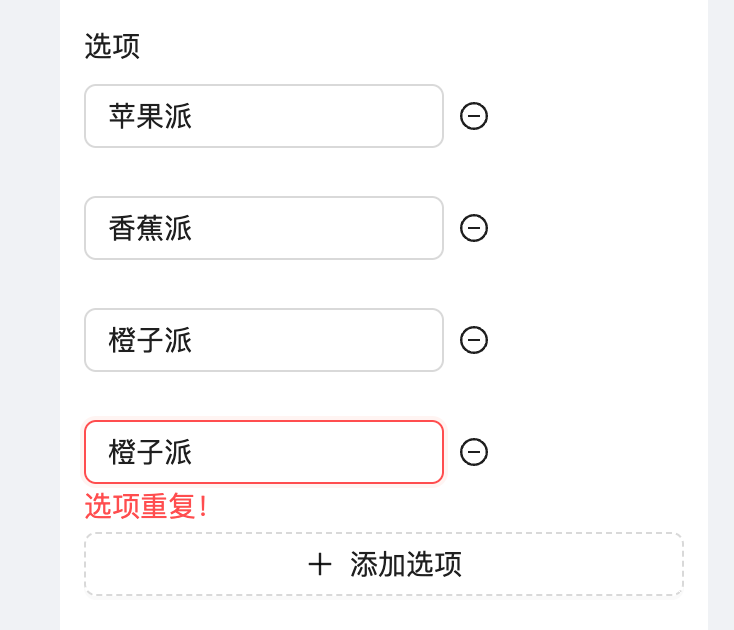Click the 香蕉派 text inside its field

tap(150, 228)
